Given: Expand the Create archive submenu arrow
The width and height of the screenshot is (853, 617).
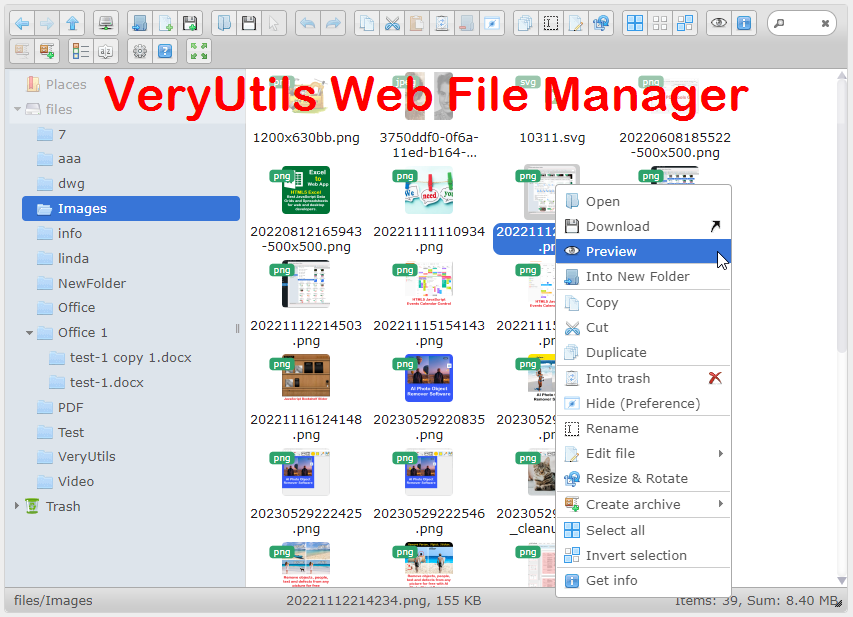Looking at the screenshot, I should point(721,504).
